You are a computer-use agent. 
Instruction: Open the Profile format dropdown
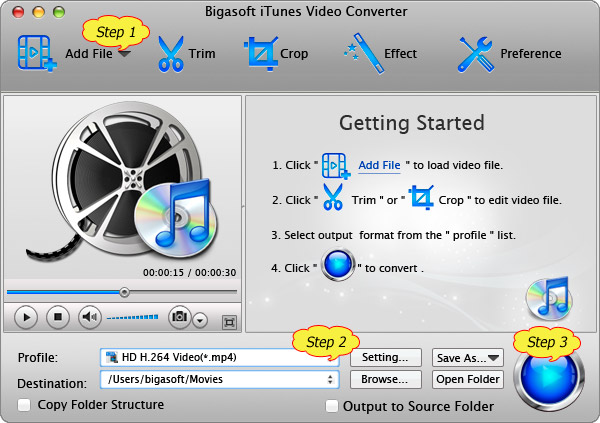click(220, 358)
